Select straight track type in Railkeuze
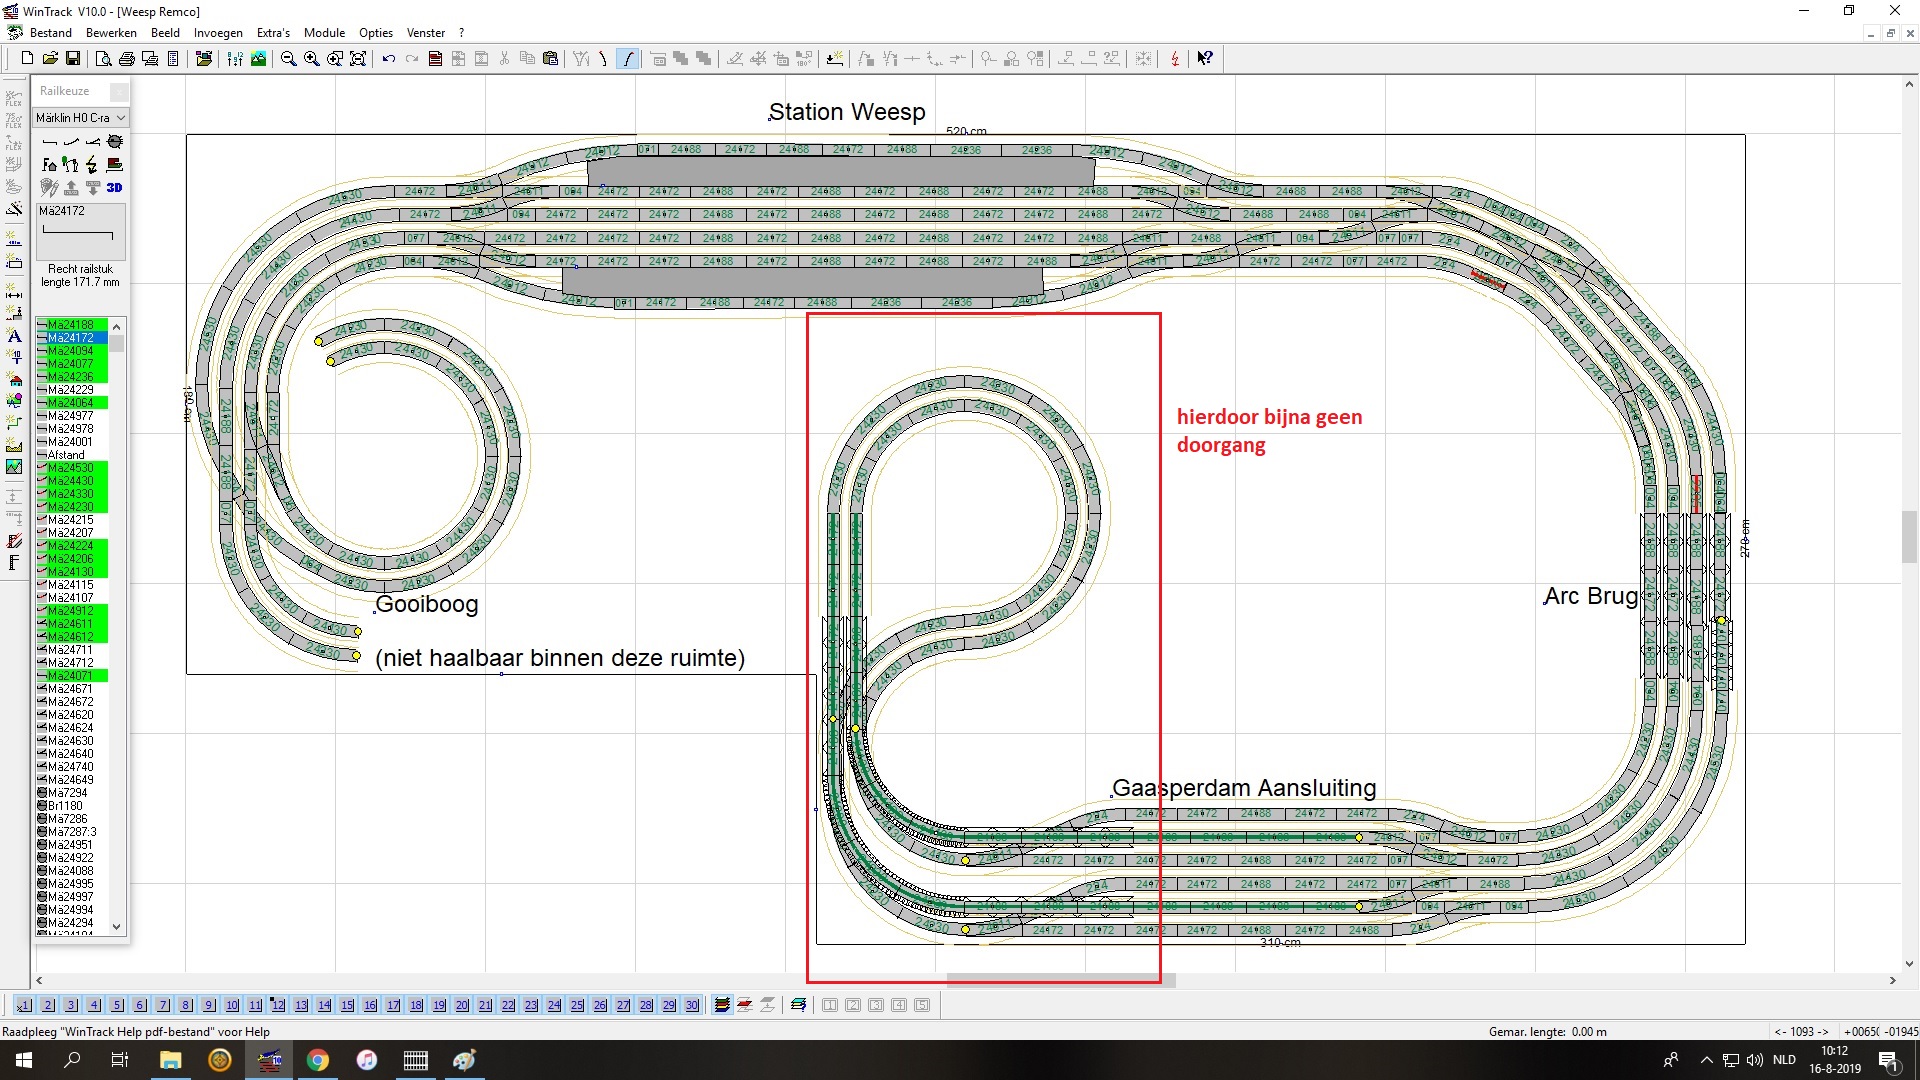 pos(49,142)
